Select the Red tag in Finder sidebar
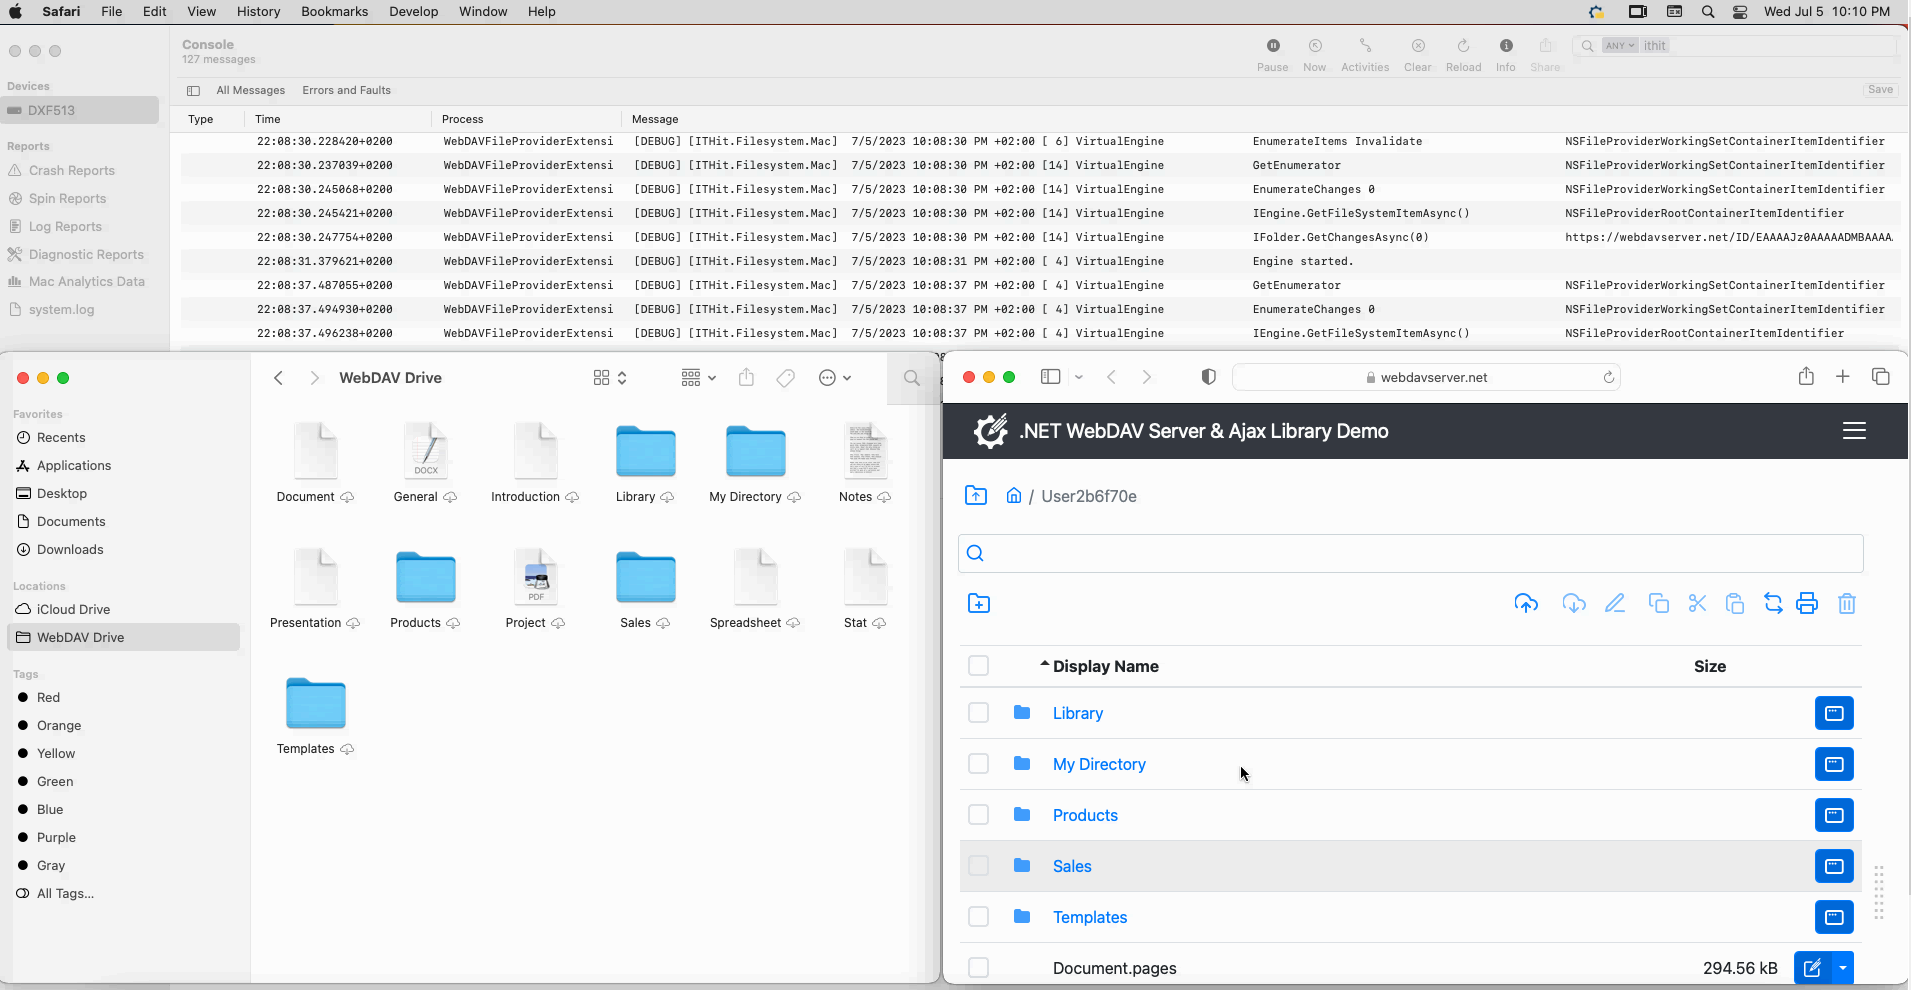 tap(48, 697)
